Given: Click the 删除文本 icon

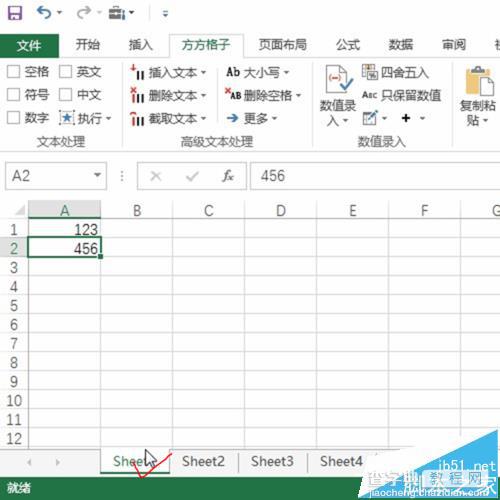Looking at the screenshot, I should [137, 95].
